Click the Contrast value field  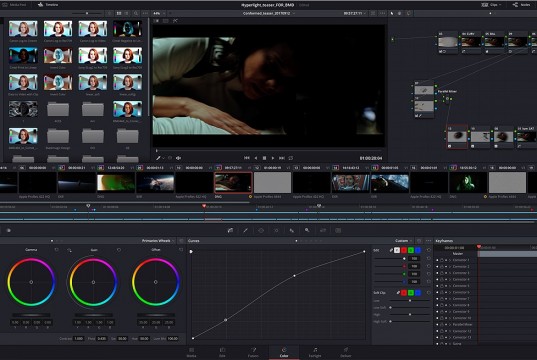(x=79, y=338)
